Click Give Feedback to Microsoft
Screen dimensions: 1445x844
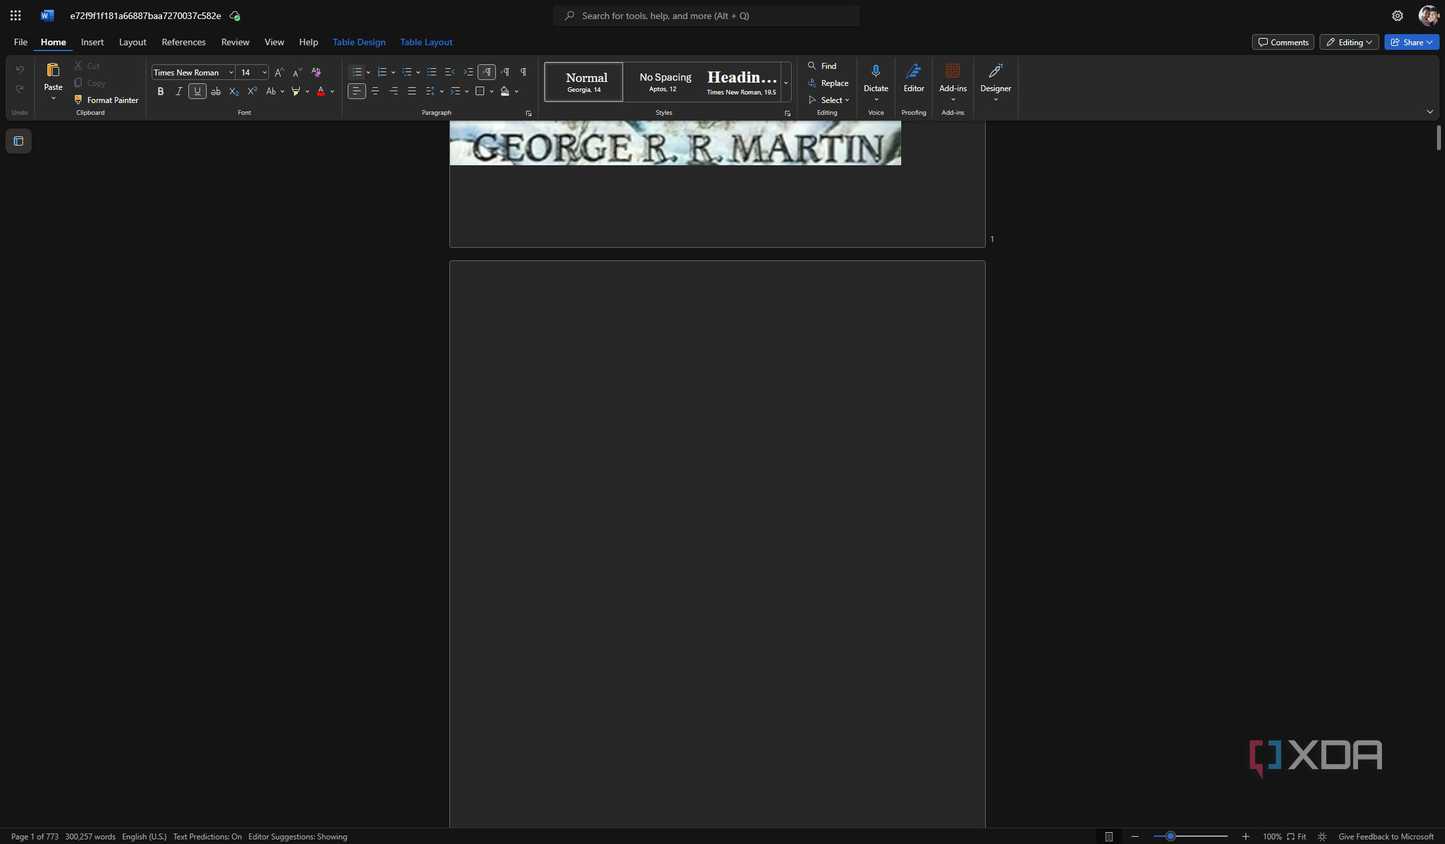1386,837
